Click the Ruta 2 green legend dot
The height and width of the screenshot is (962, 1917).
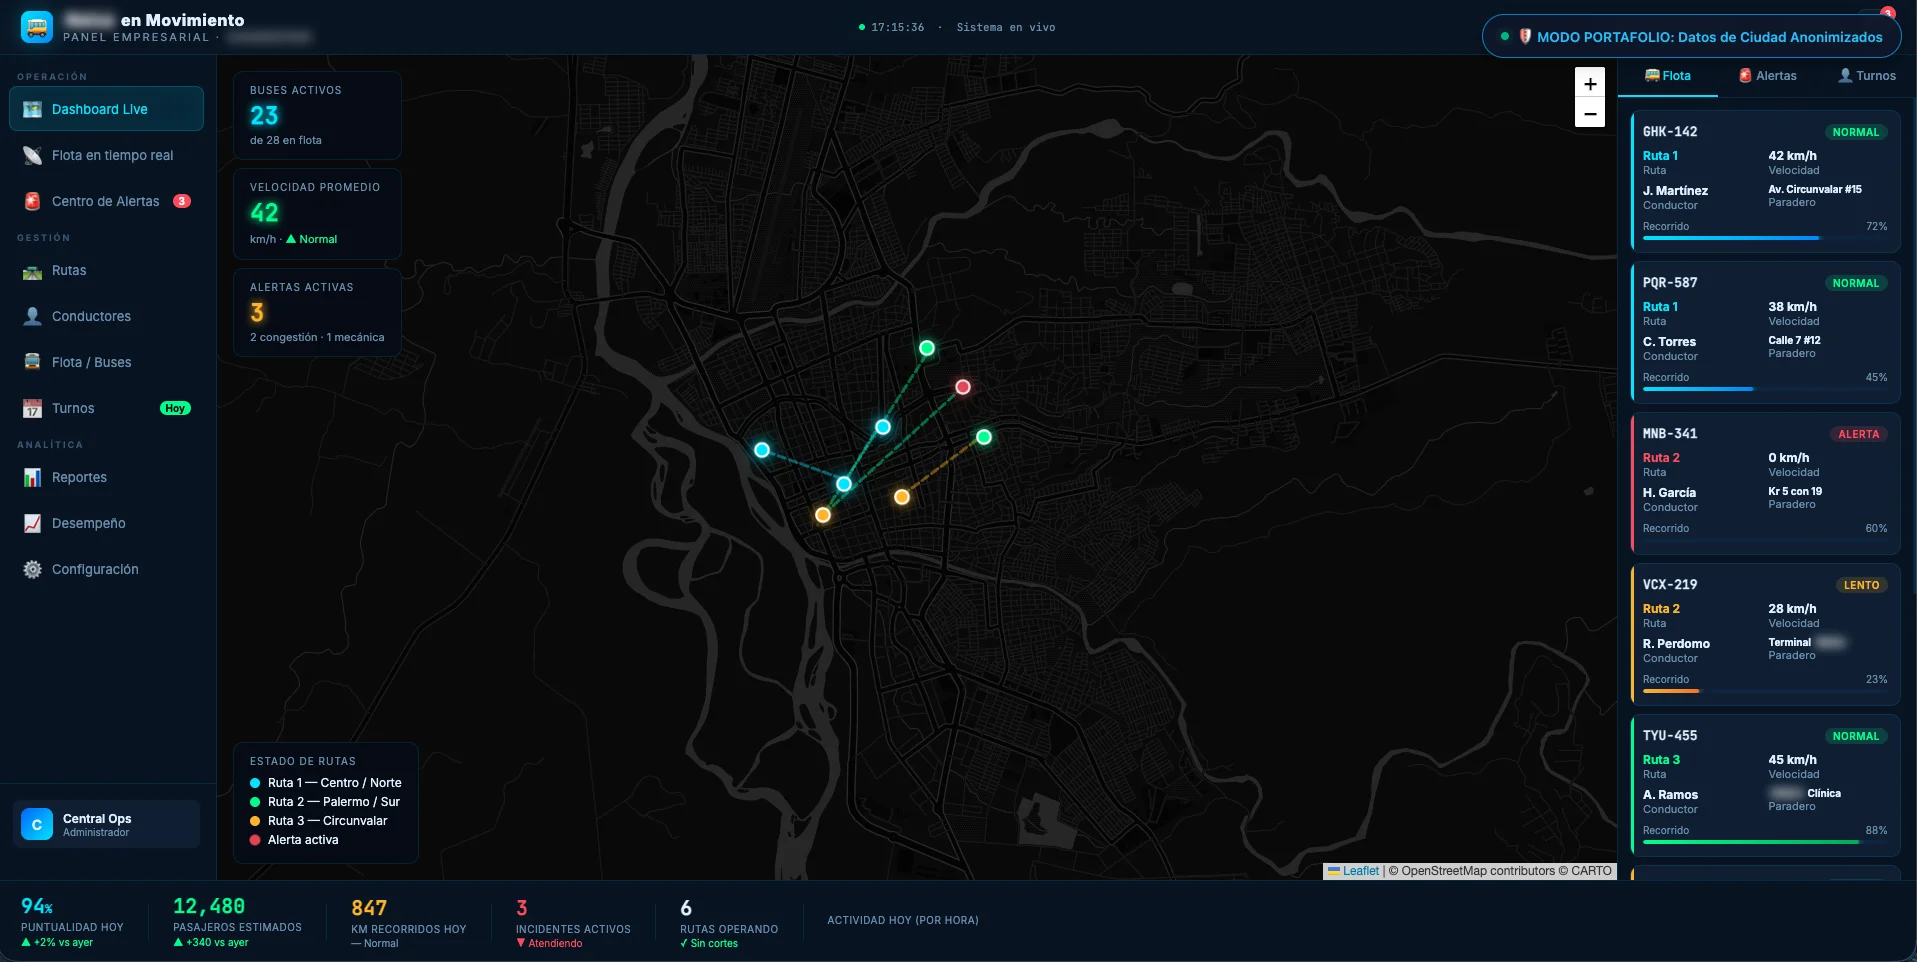[255, 802]
